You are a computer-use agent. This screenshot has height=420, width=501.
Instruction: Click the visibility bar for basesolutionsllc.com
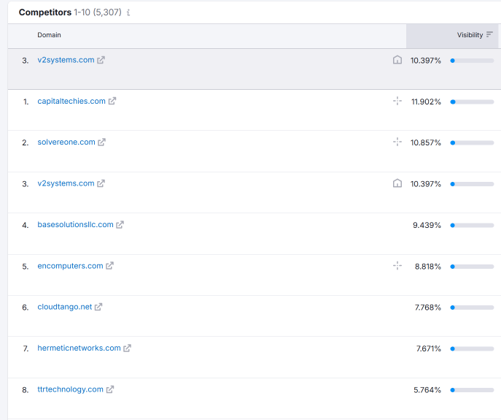pos(472,225)
